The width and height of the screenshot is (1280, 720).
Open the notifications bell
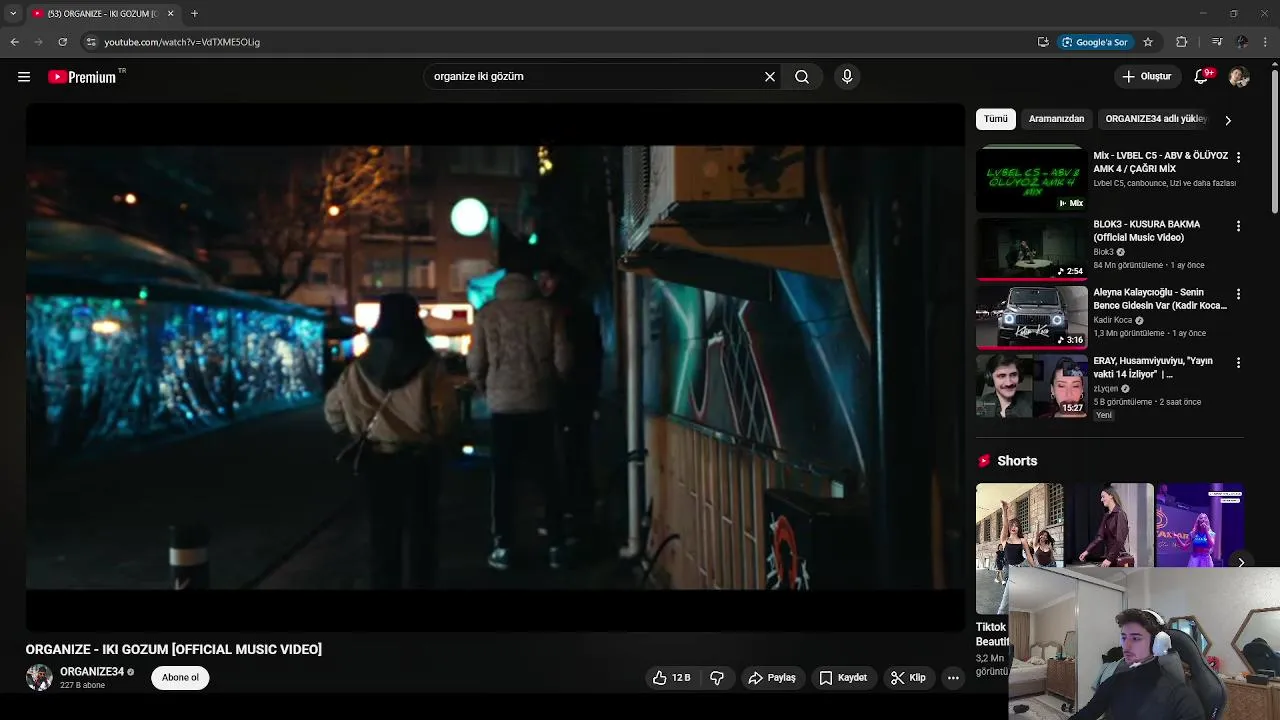pyautogui.click(x=1202, y=77)
